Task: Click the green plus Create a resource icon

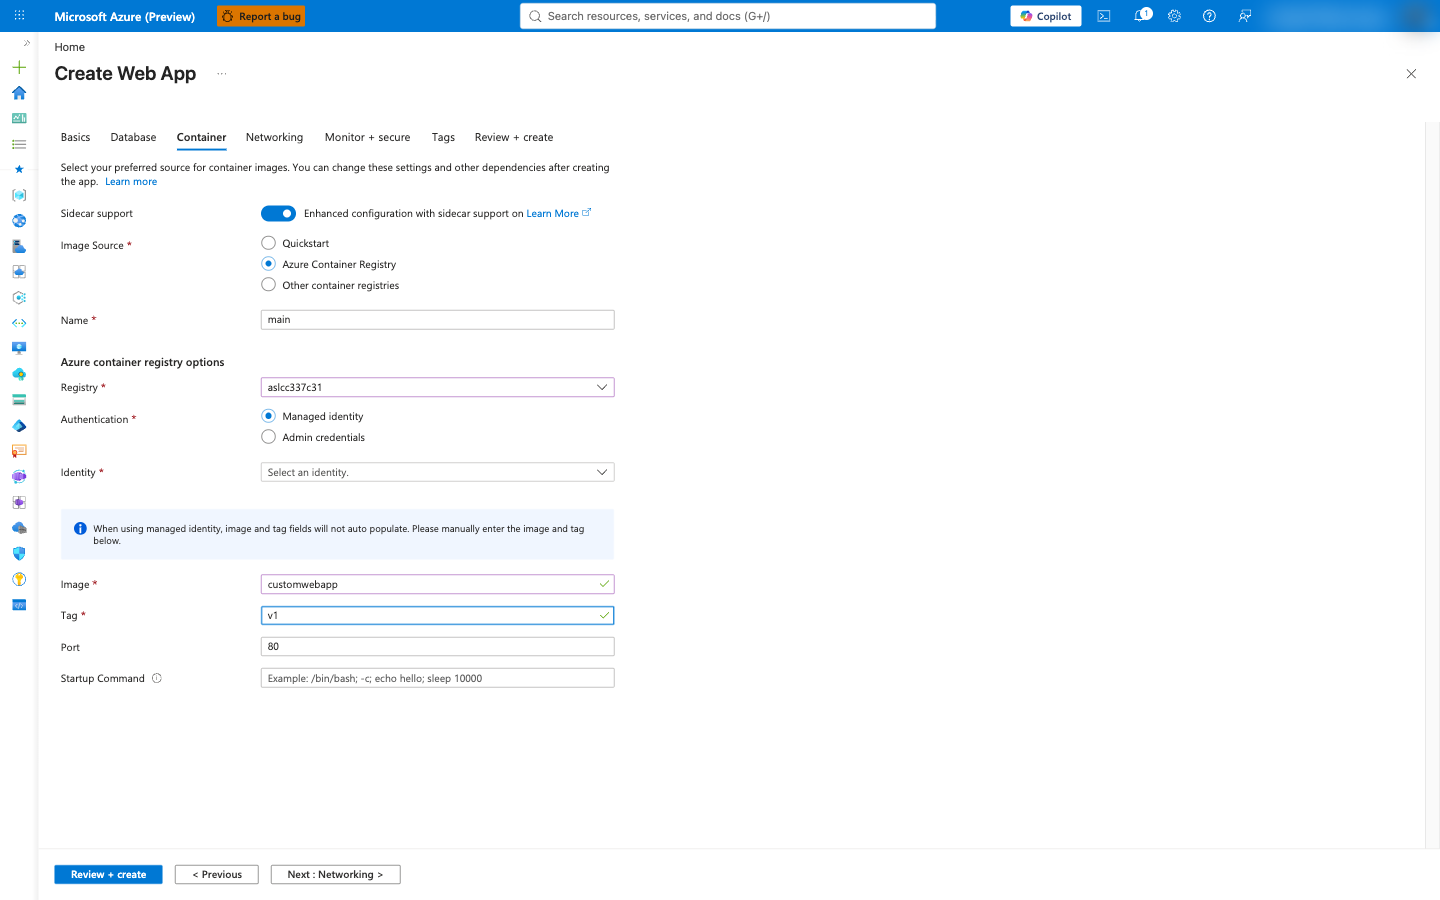Action: click(19, 67)
